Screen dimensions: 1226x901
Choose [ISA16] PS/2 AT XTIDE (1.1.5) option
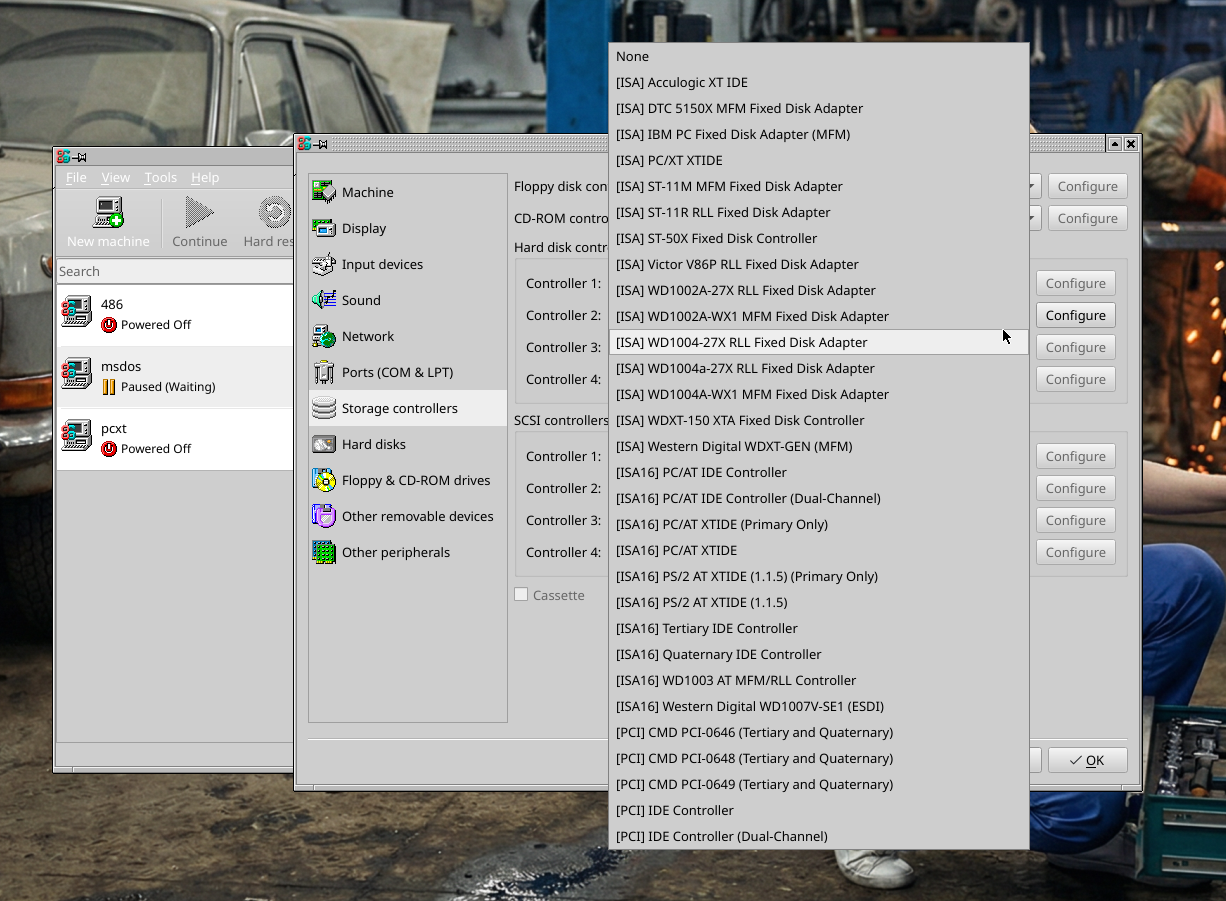pyautogui.click(x=819, y=602)
